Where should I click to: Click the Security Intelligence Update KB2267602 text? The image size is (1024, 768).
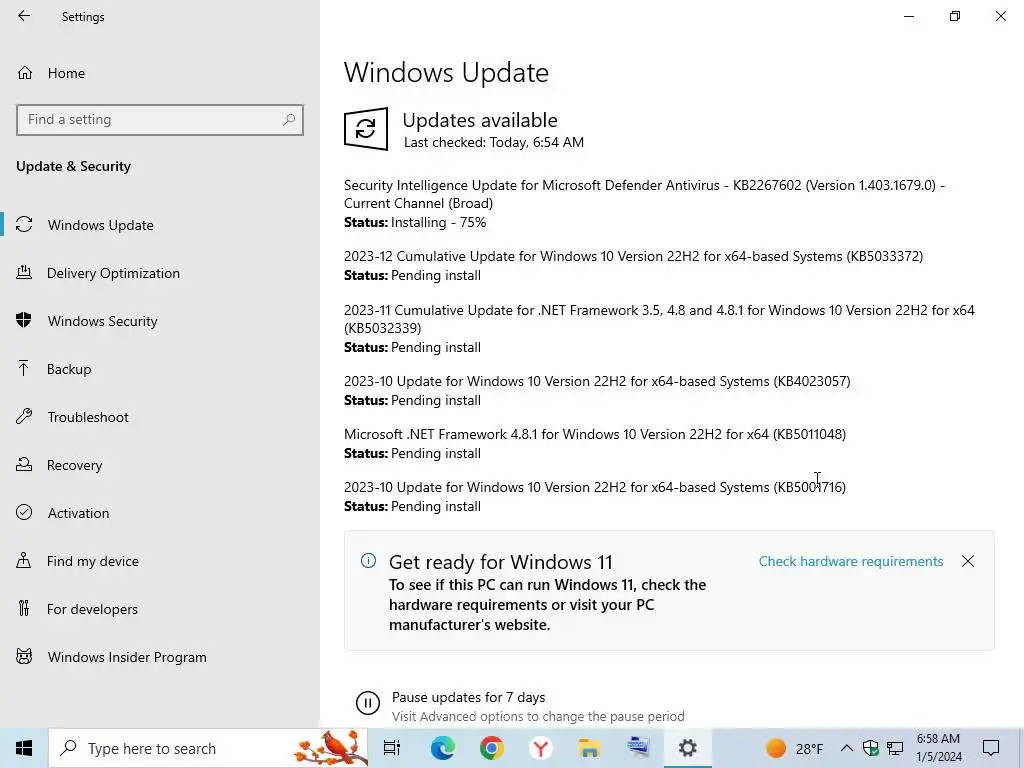pyautogui.click(x=645, y=194)
